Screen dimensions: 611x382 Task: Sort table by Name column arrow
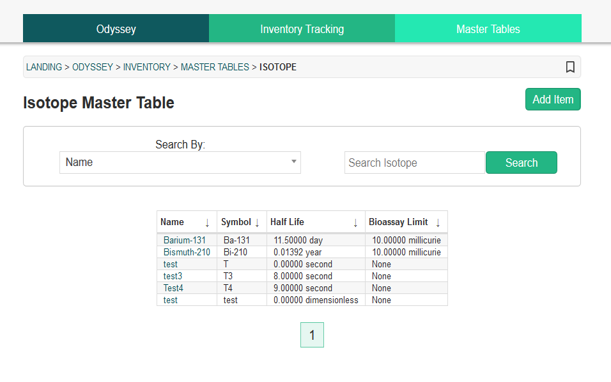tap(207, 223)
